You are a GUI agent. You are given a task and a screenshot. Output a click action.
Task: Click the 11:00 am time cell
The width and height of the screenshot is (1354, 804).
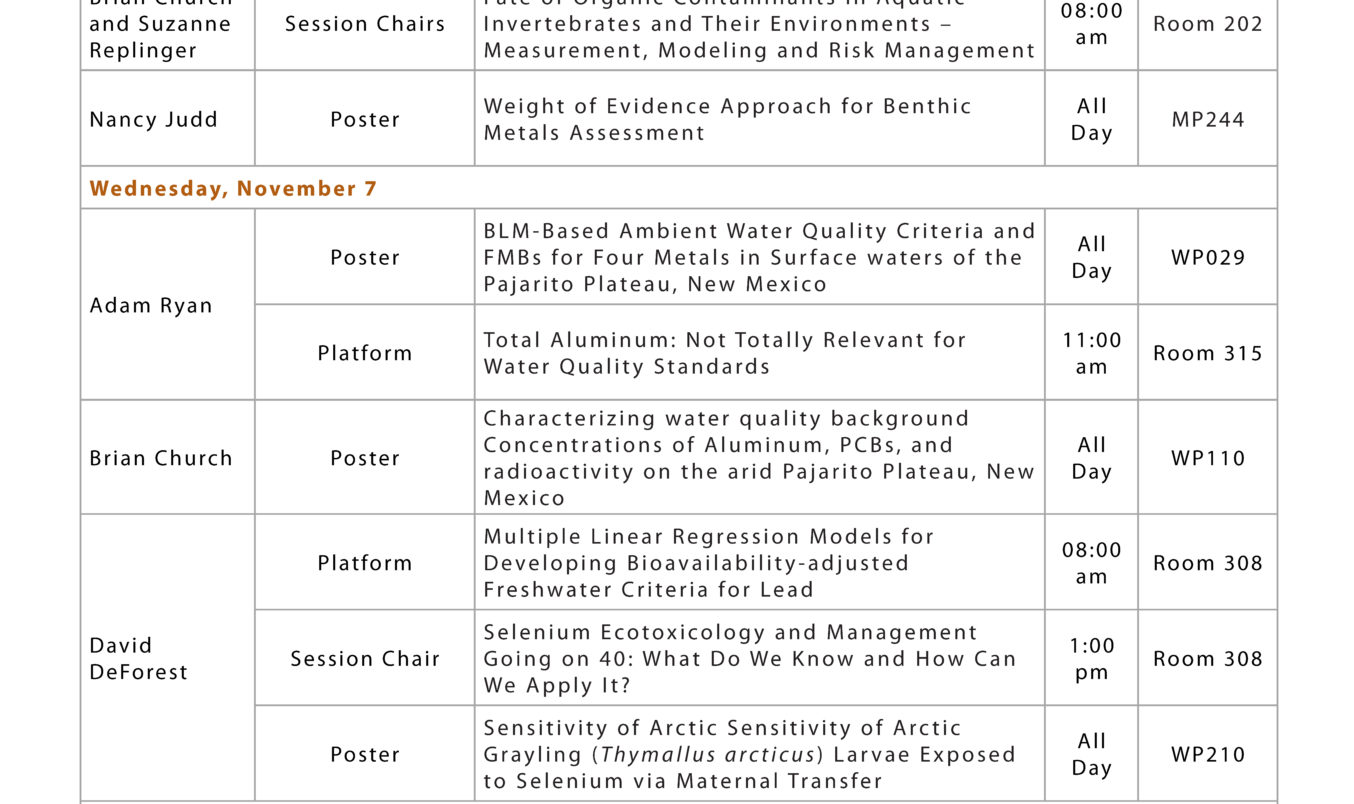[x=1092, y=353]
